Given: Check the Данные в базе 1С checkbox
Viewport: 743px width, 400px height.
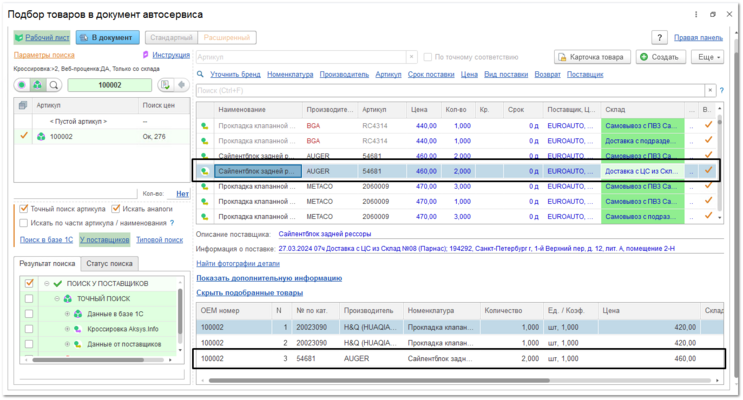Looking at the screenshot, I should coord(29,314).
